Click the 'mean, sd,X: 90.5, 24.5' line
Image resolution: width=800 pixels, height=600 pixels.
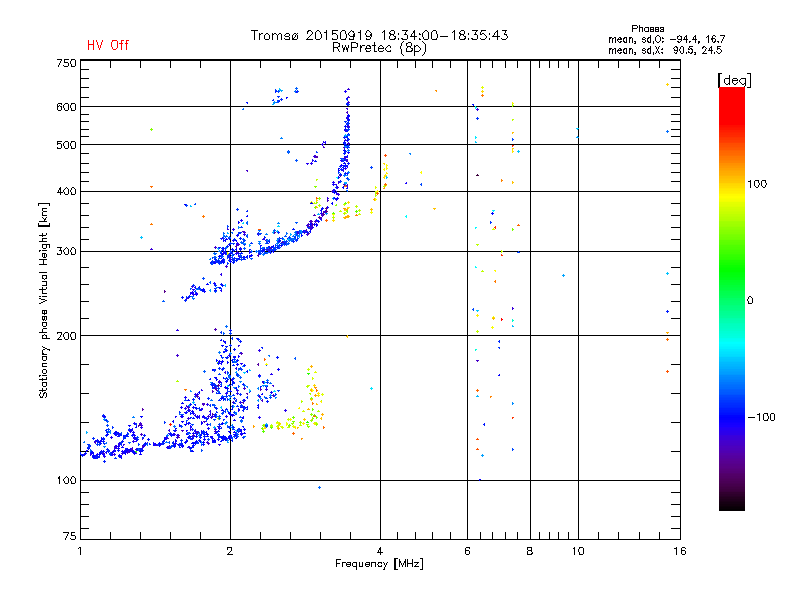(665, 50)
